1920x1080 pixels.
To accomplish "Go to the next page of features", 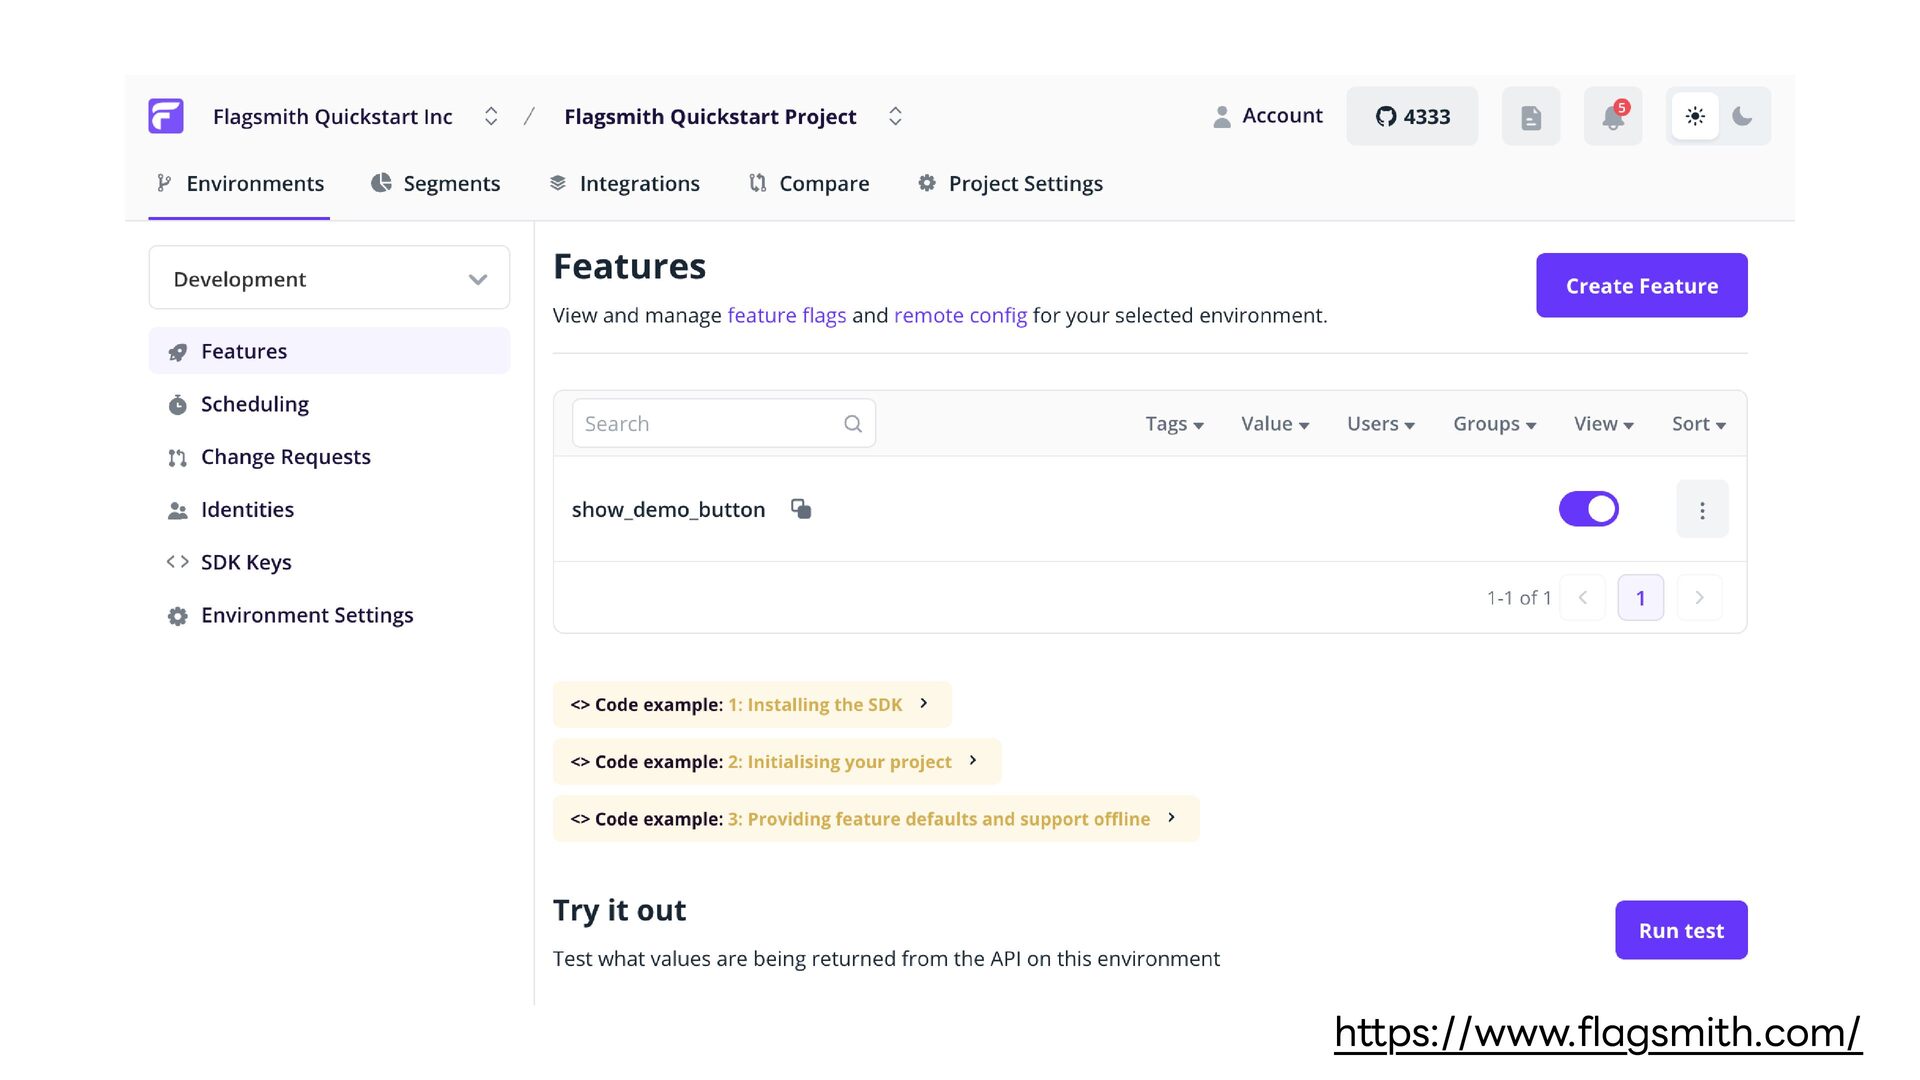I will 1699,598.
